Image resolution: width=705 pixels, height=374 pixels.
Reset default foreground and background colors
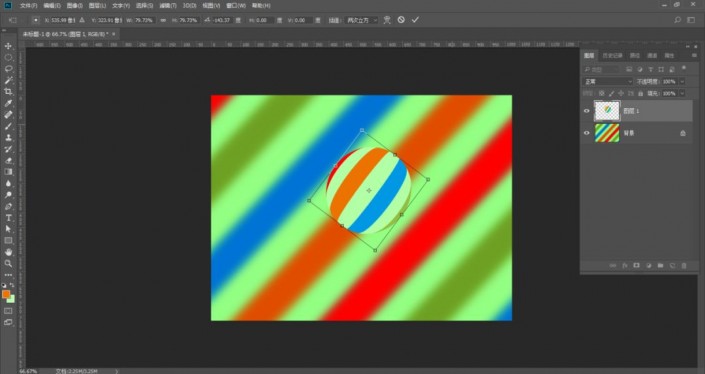pyautogui.click(x=4, y=285)
